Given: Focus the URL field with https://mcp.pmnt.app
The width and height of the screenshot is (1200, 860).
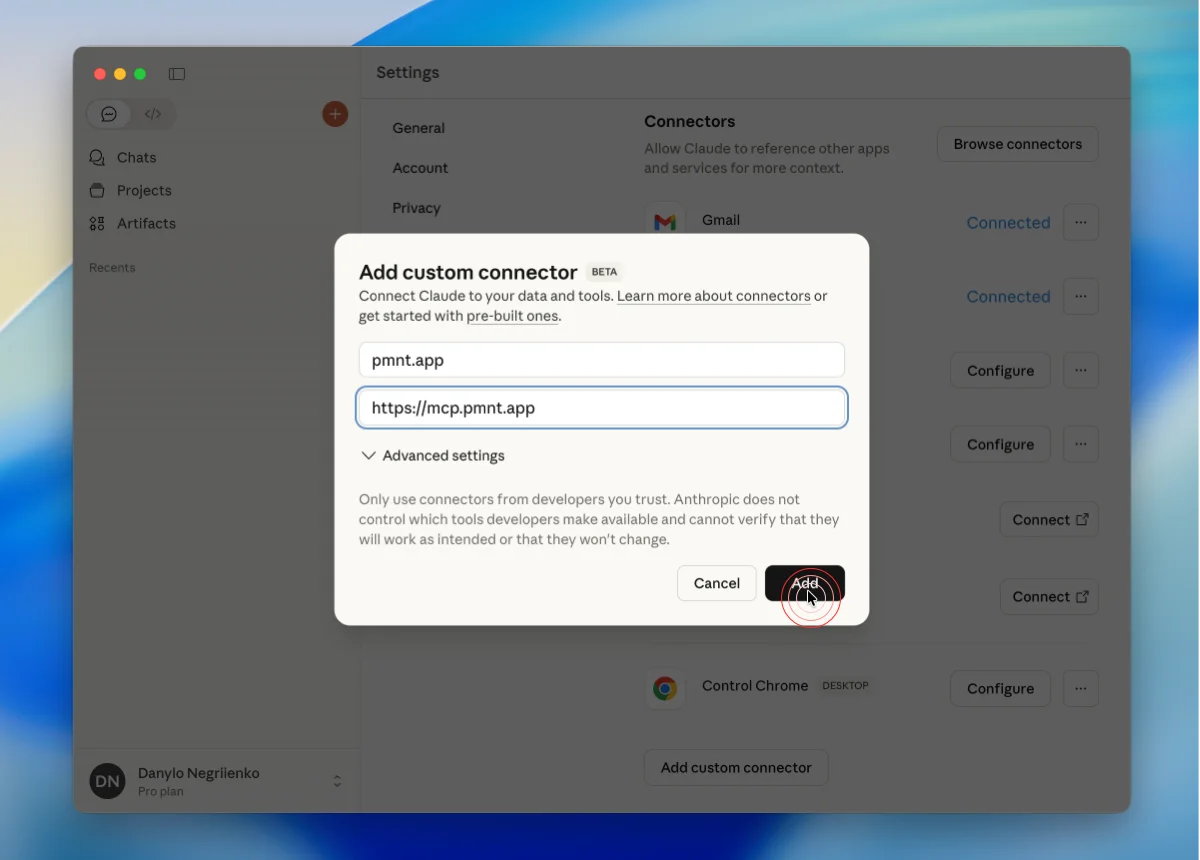Looking at the screenshot, I should click(601, 408).
